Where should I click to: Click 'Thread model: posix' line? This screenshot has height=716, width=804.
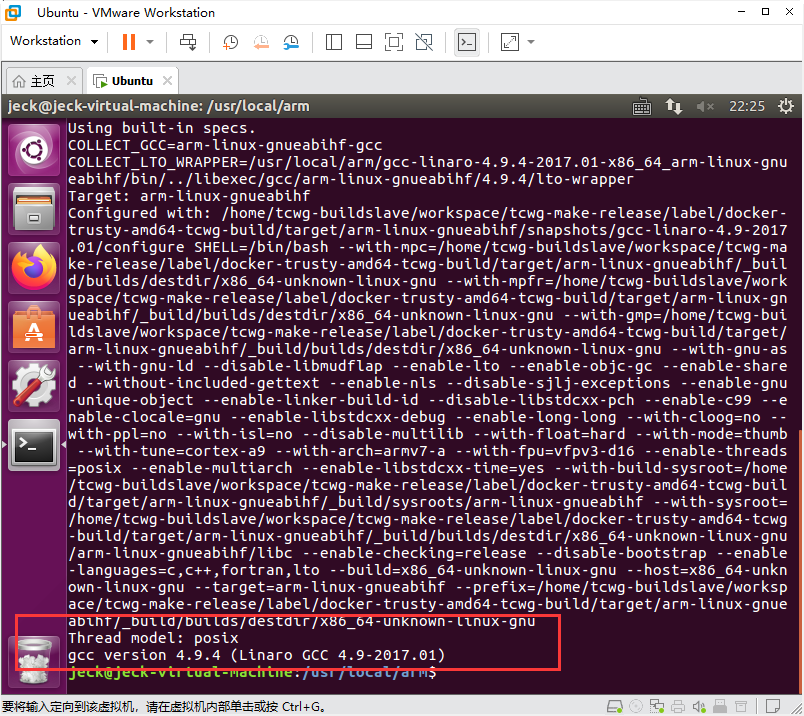(153, 638)
